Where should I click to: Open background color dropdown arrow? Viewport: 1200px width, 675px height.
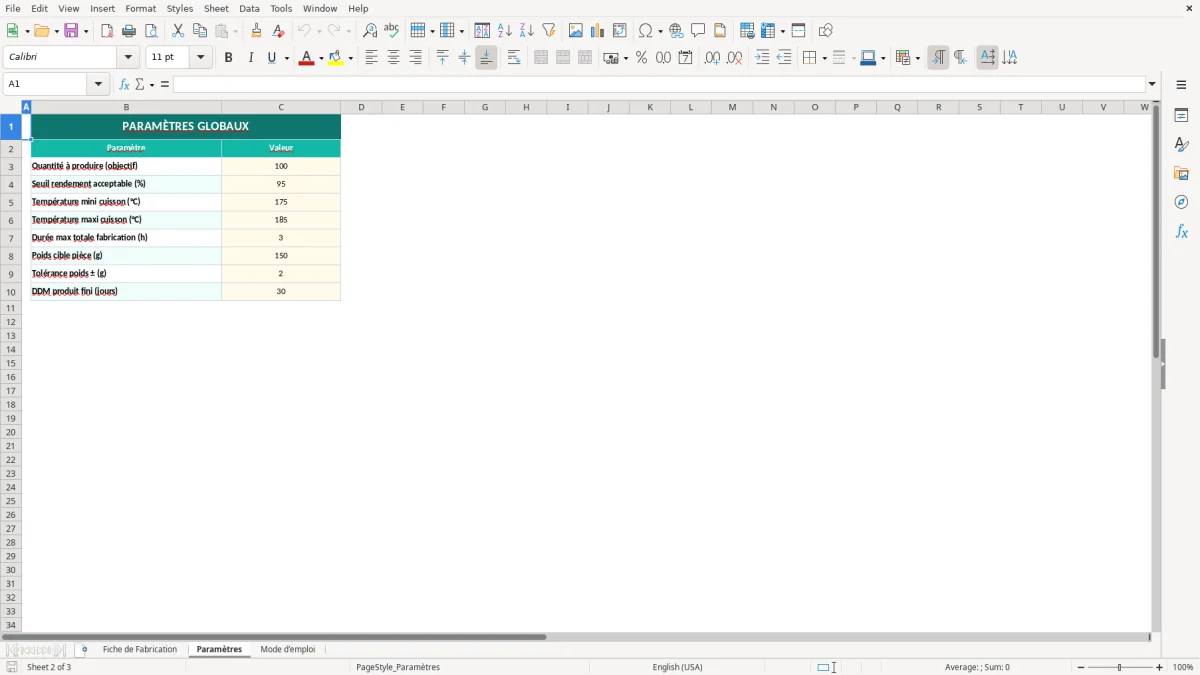351,58
